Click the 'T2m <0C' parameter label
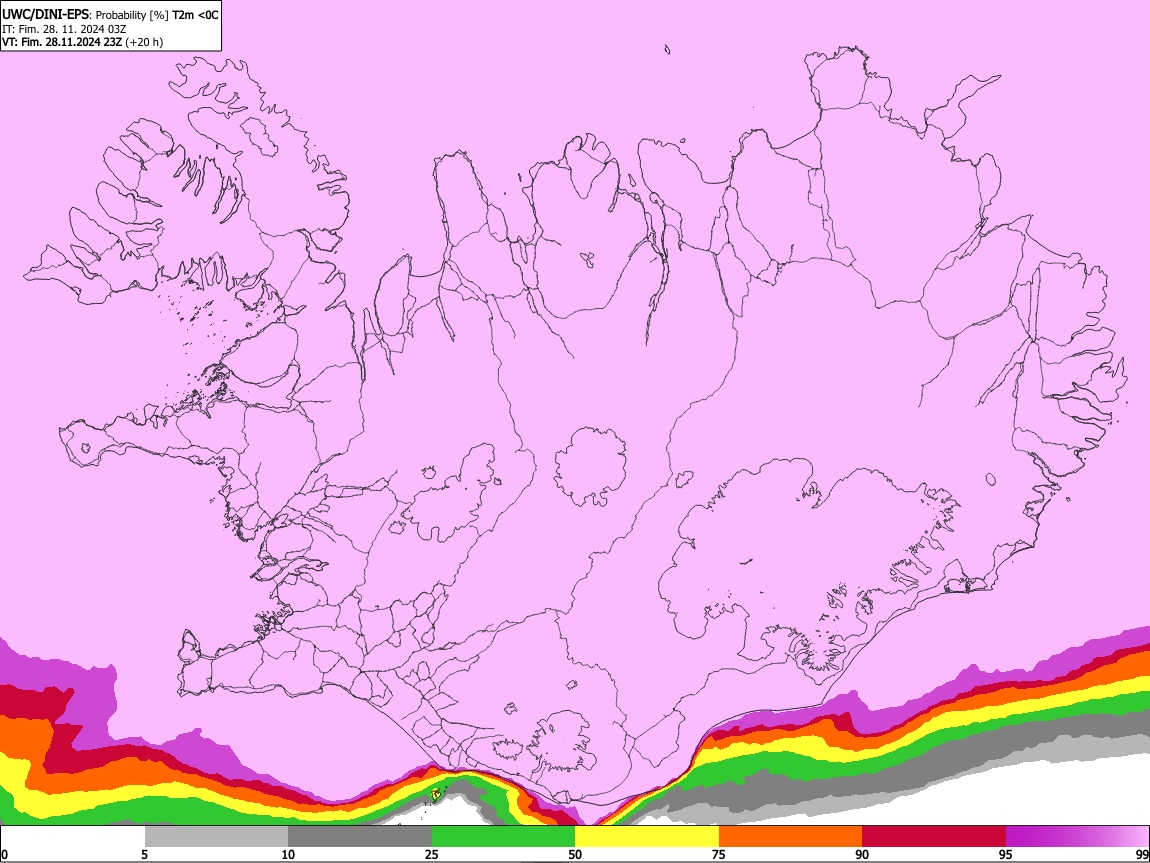 [x=195, y=15]
